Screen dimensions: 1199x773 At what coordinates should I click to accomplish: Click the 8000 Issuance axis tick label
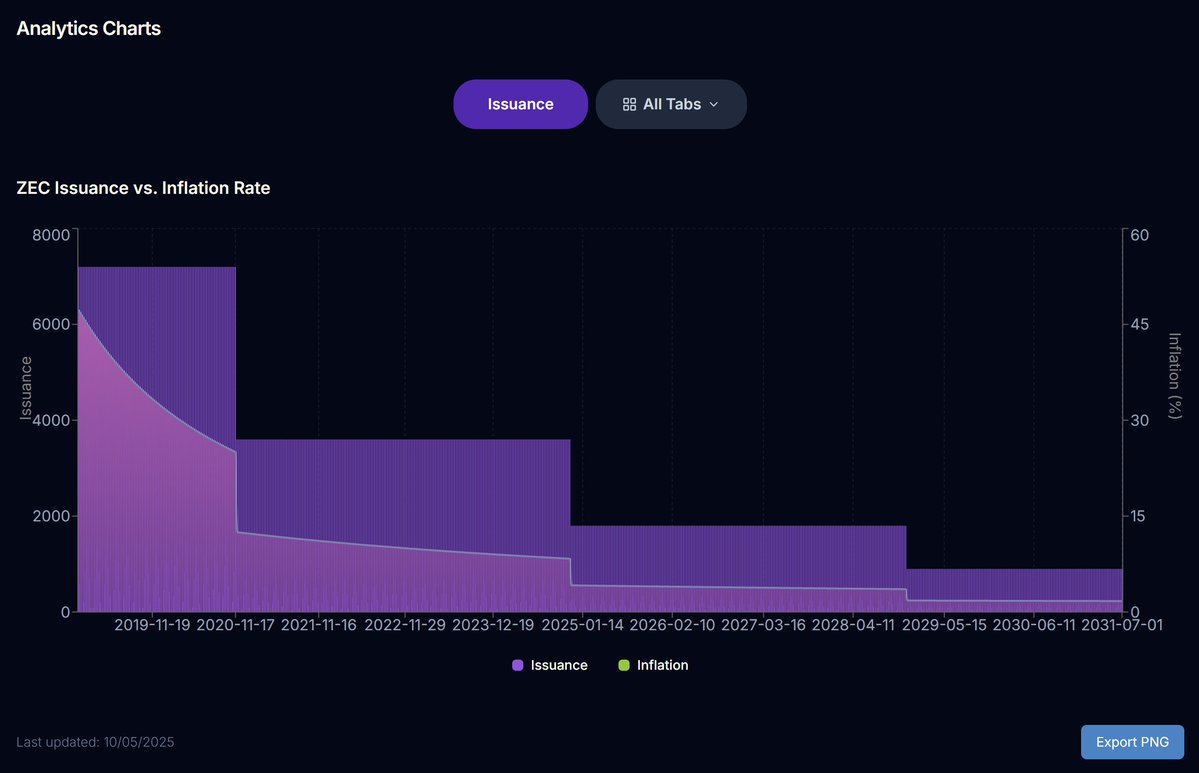click(50, 235)
